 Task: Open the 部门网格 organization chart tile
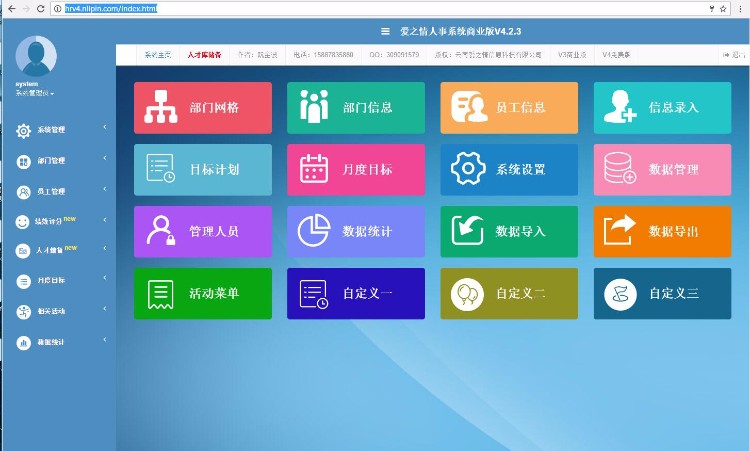click(x=203, y=107)
